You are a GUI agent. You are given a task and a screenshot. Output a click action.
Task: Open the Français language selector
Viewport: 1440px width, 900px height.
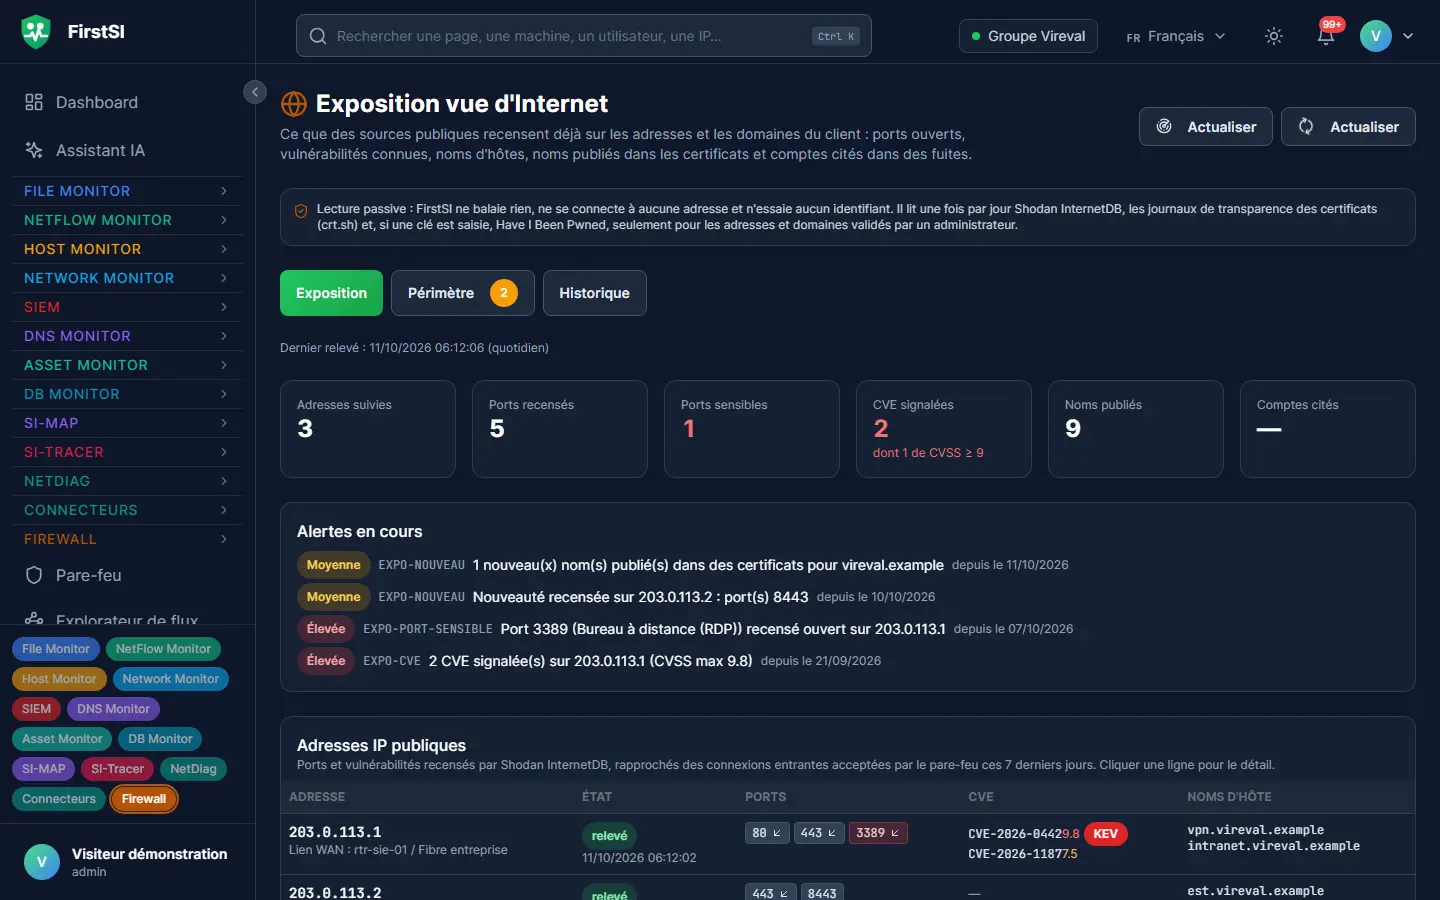pyautogui.click(x=1175, y=36)
